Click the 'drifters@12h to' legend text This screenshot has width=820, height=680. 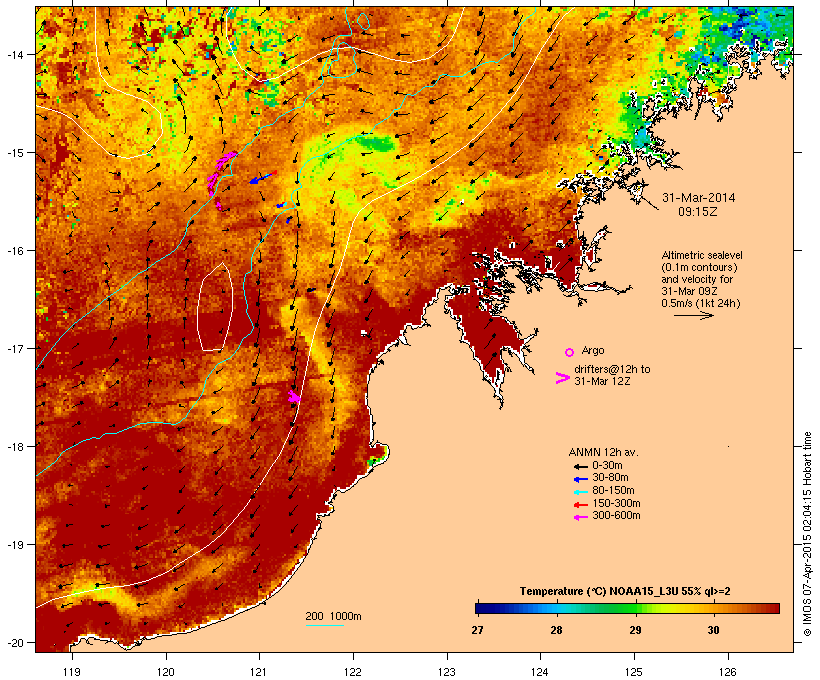click(612, 369)
